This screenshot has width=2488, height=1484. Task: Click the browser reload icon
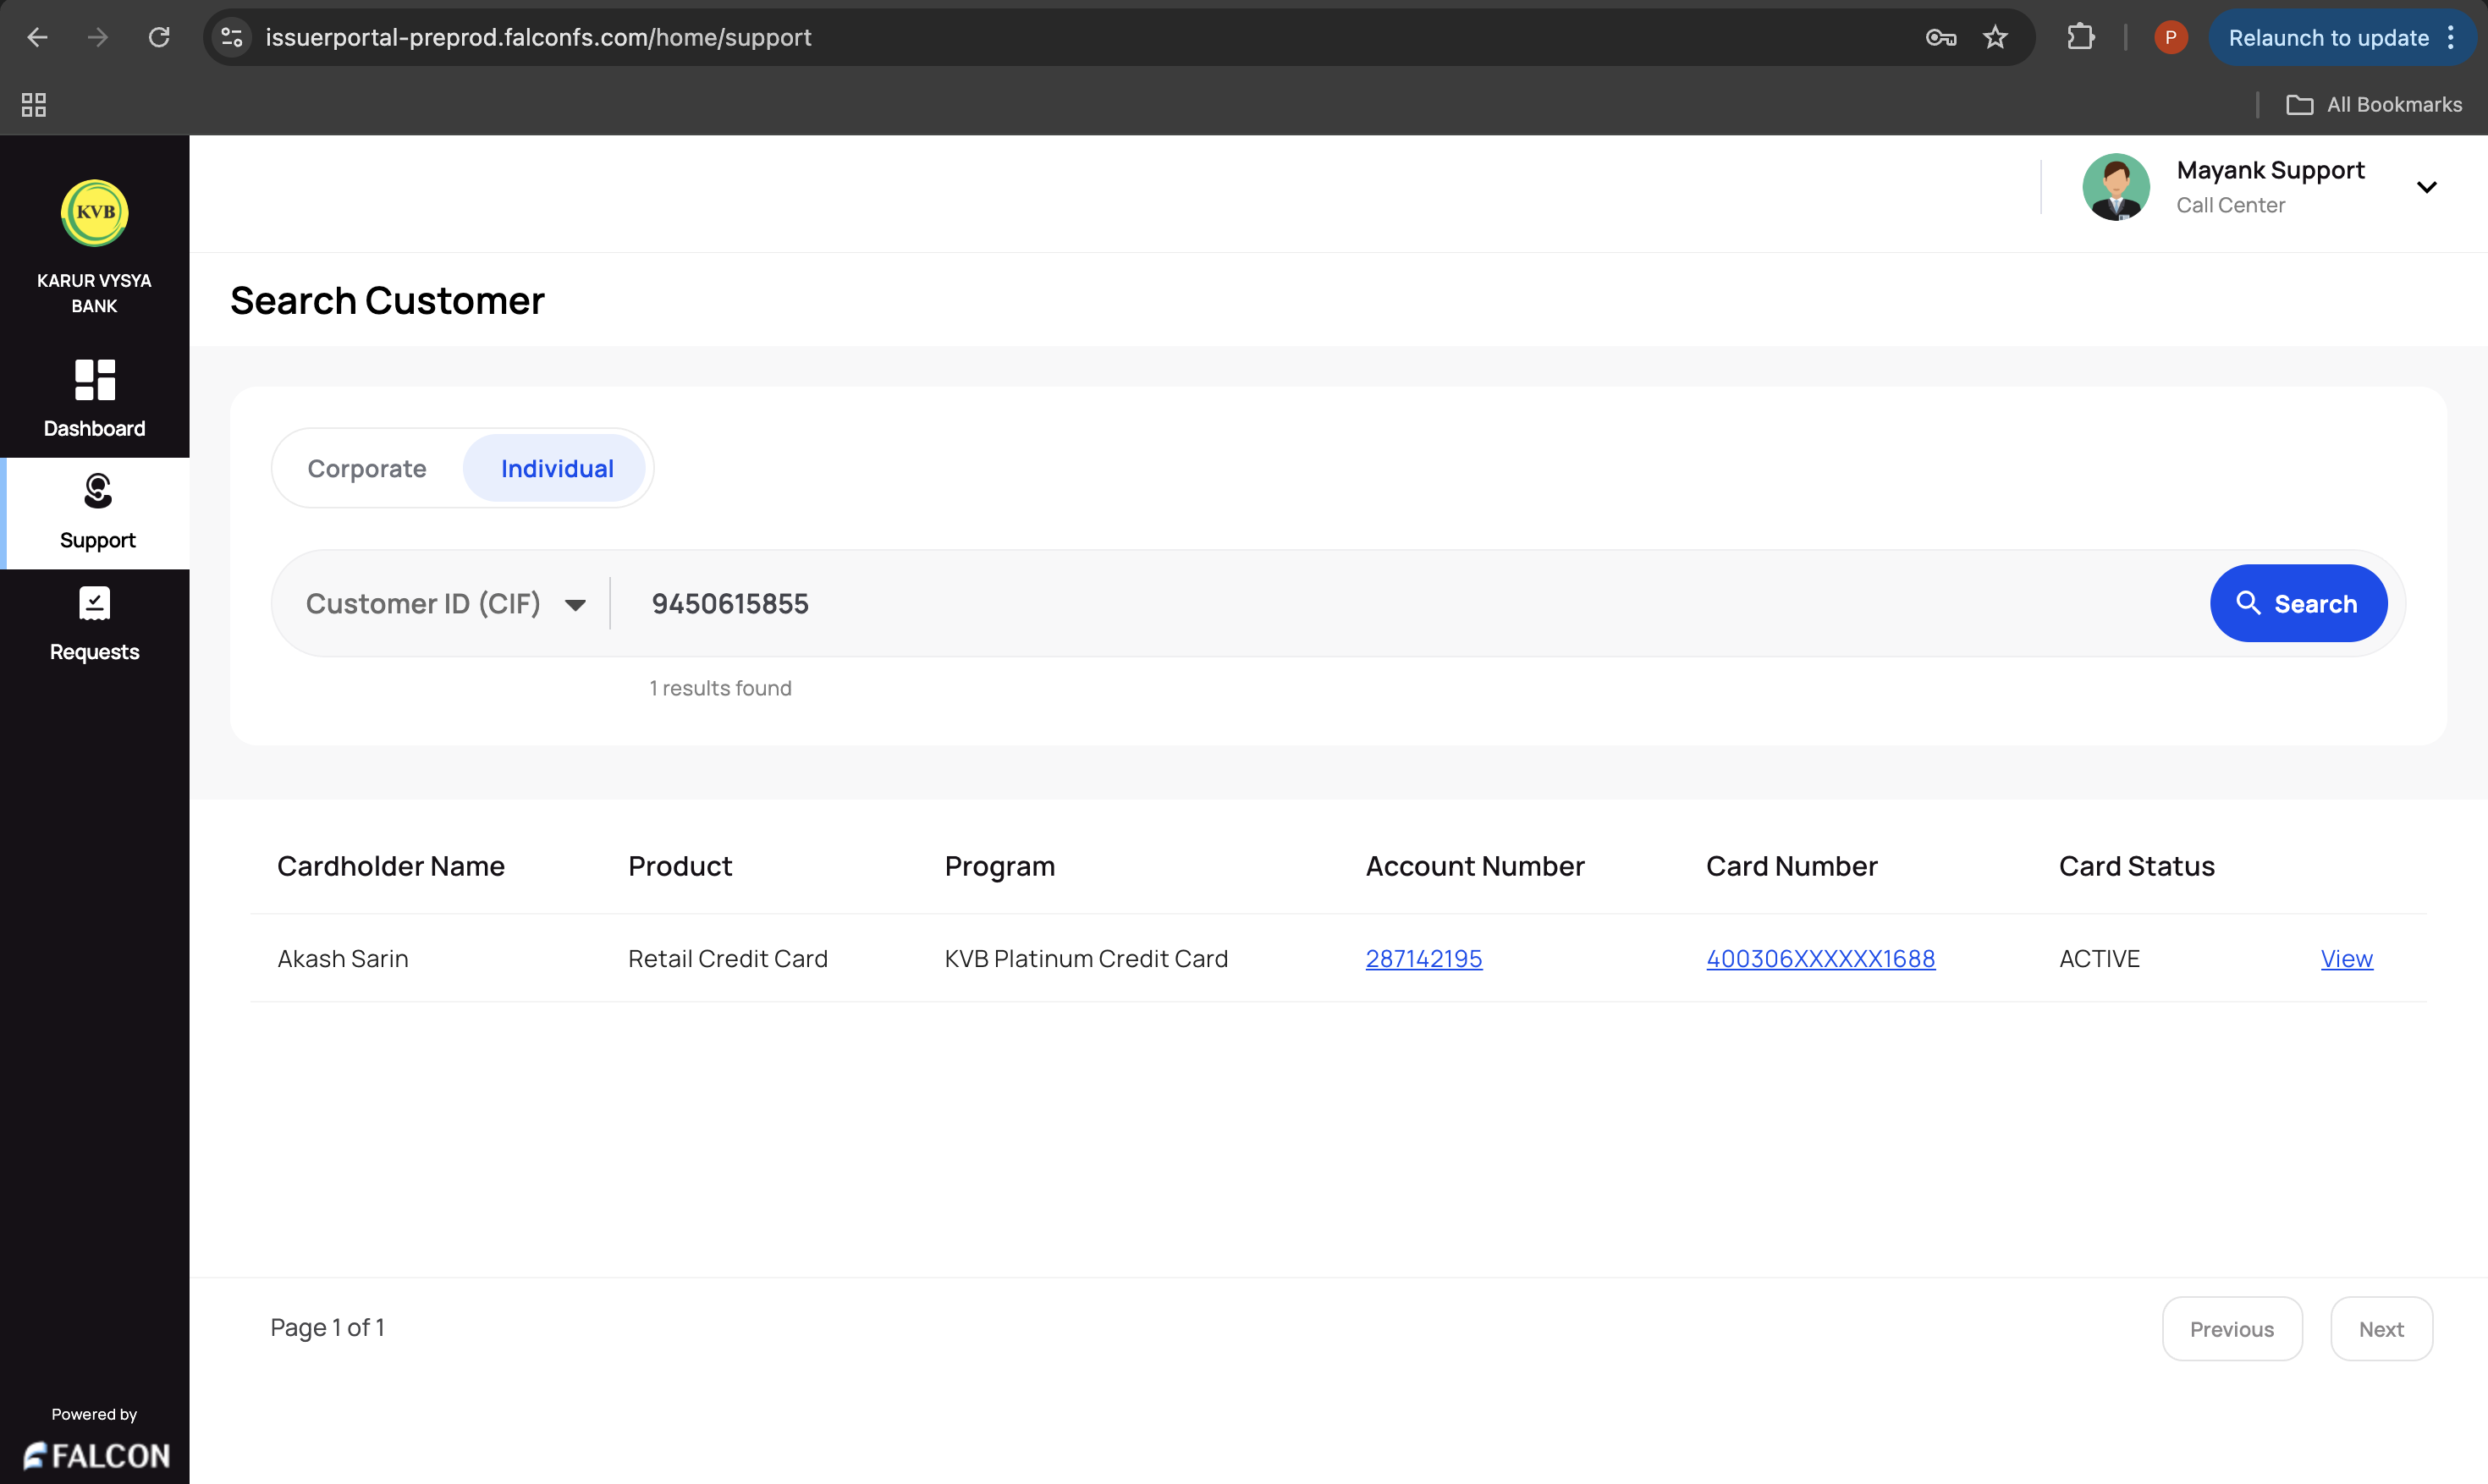point(159,38)
